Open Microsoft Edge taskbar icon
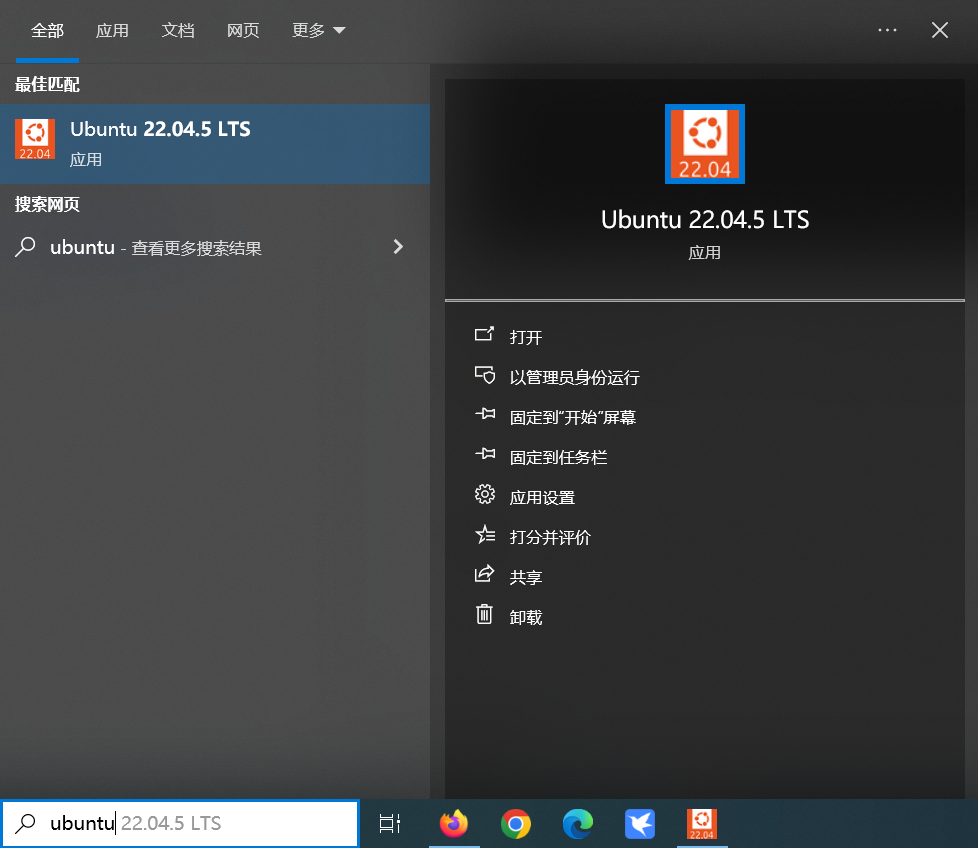Image resolution: width=978 pixels, height=848 pixels. tap(577, 824)
